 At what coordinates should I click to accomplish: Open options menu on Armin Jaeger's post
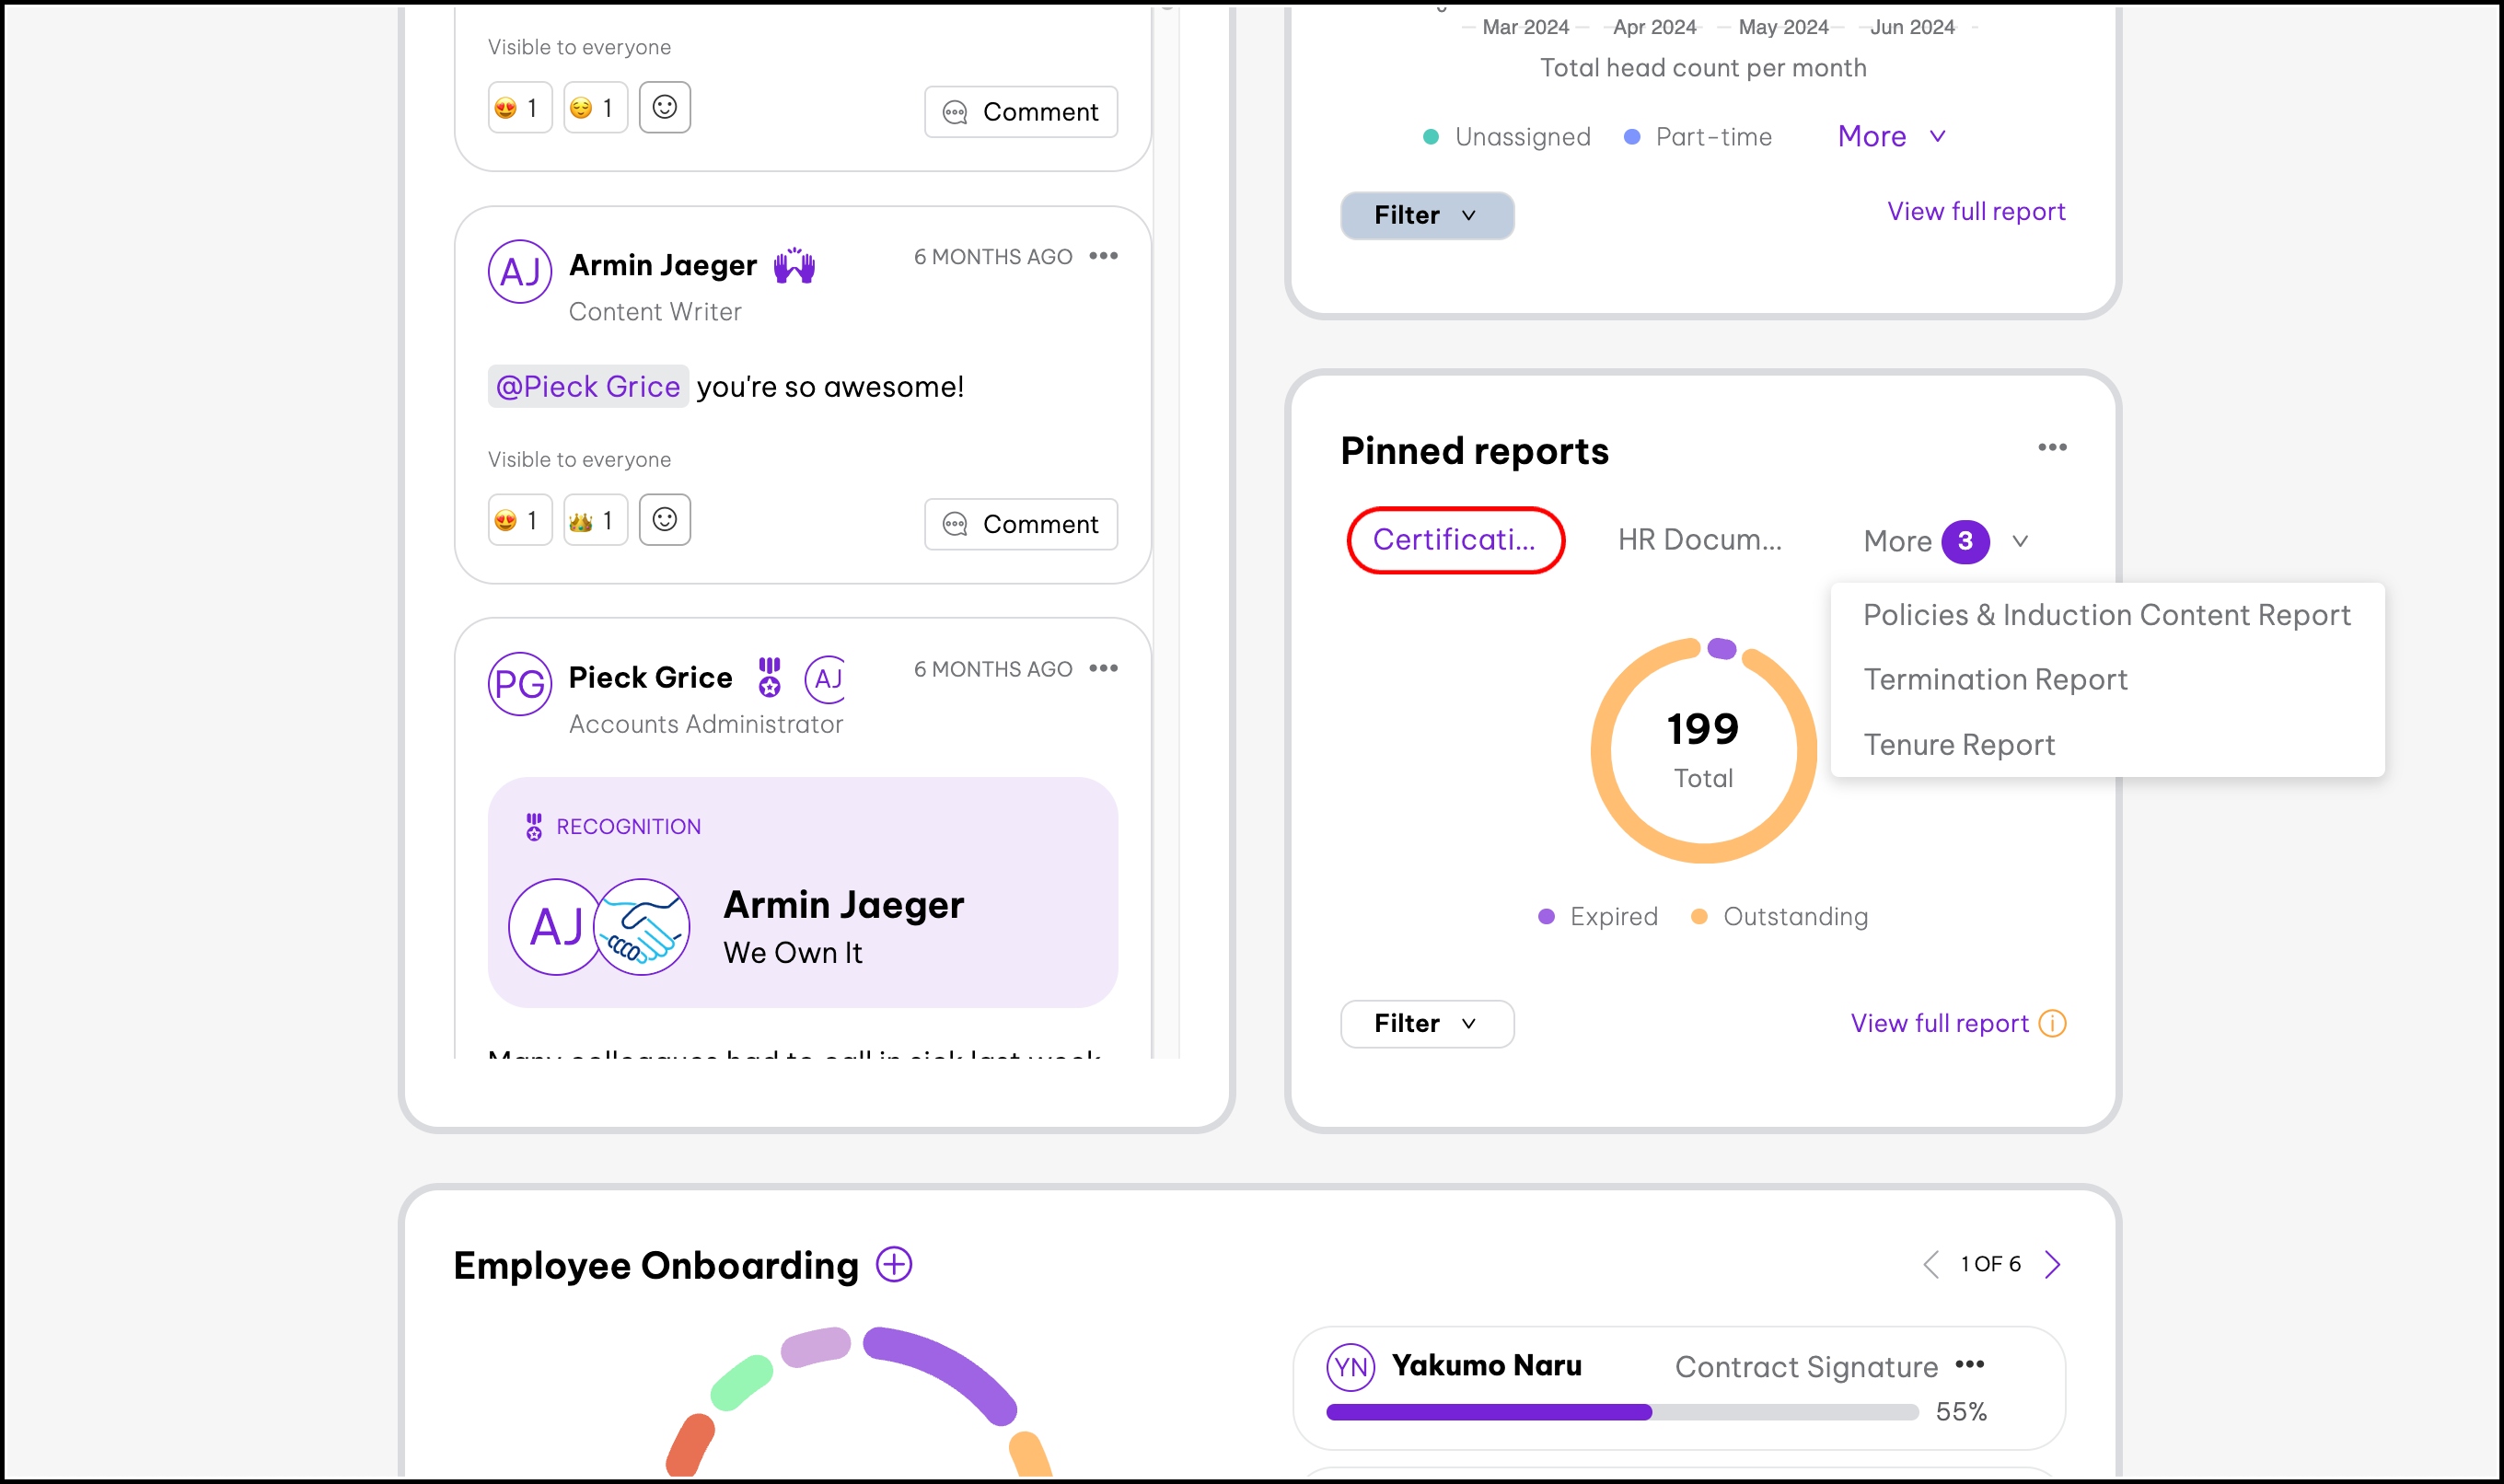[x=1103, y=256]
